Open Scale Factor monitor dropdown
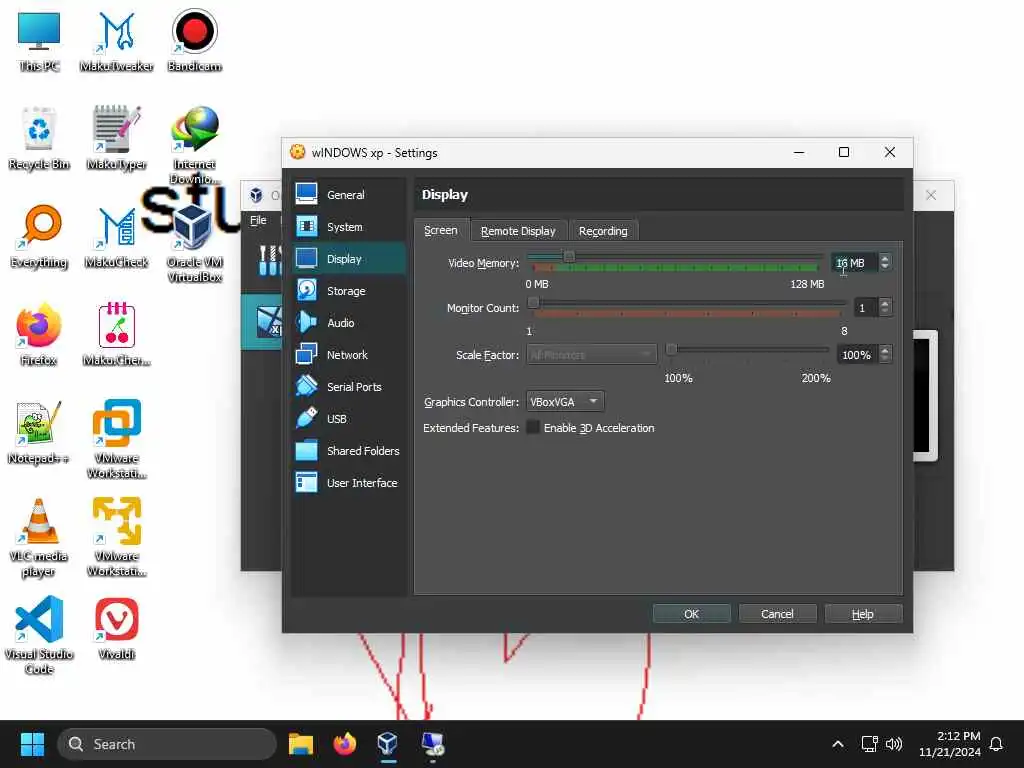The width and height of the screenshot is (1024, 768). [591, 355]
